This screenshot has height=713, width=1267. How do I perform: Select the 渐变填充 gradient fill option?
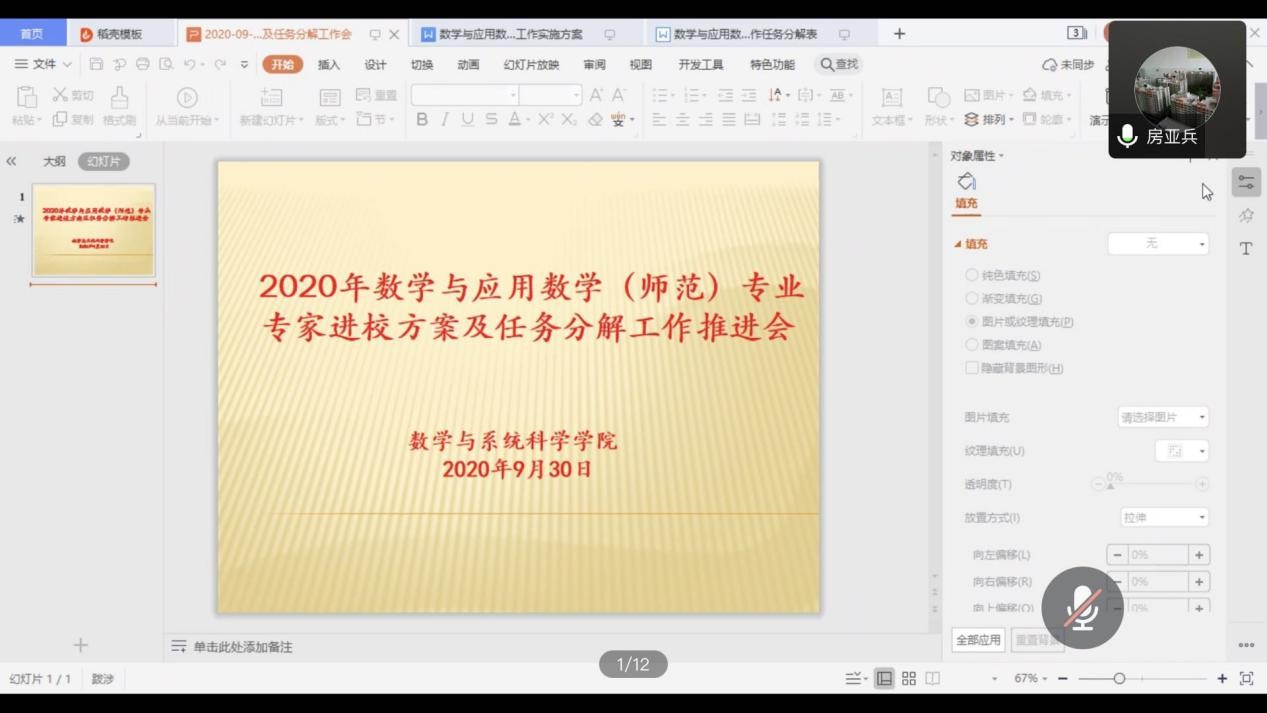coord(971,298)
